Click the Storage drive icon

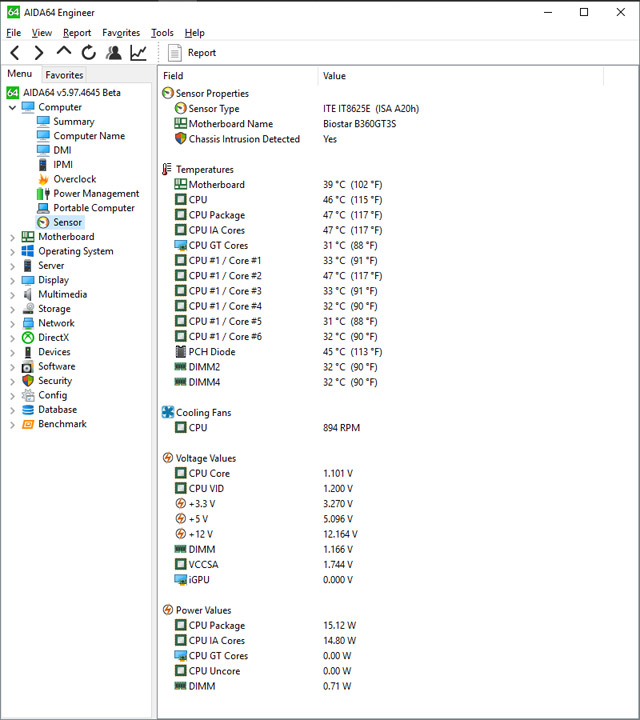pyautogui.click(x=28, y=309)
